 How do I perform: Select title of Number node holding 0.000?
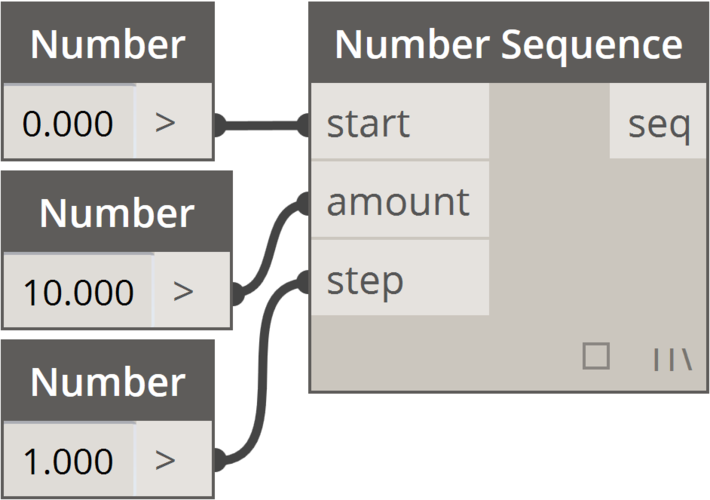[108, 44]
